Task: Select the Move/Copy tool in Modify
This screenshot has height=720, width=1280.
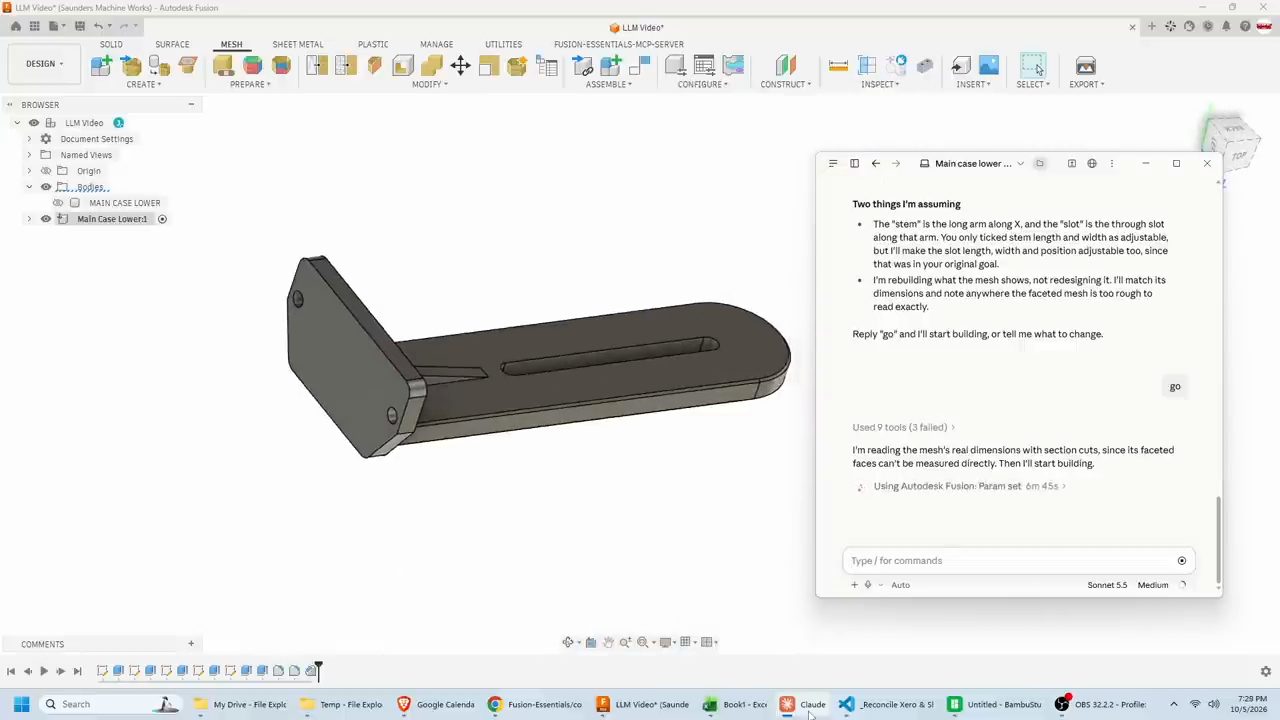Action: click(x=460, y=66)
